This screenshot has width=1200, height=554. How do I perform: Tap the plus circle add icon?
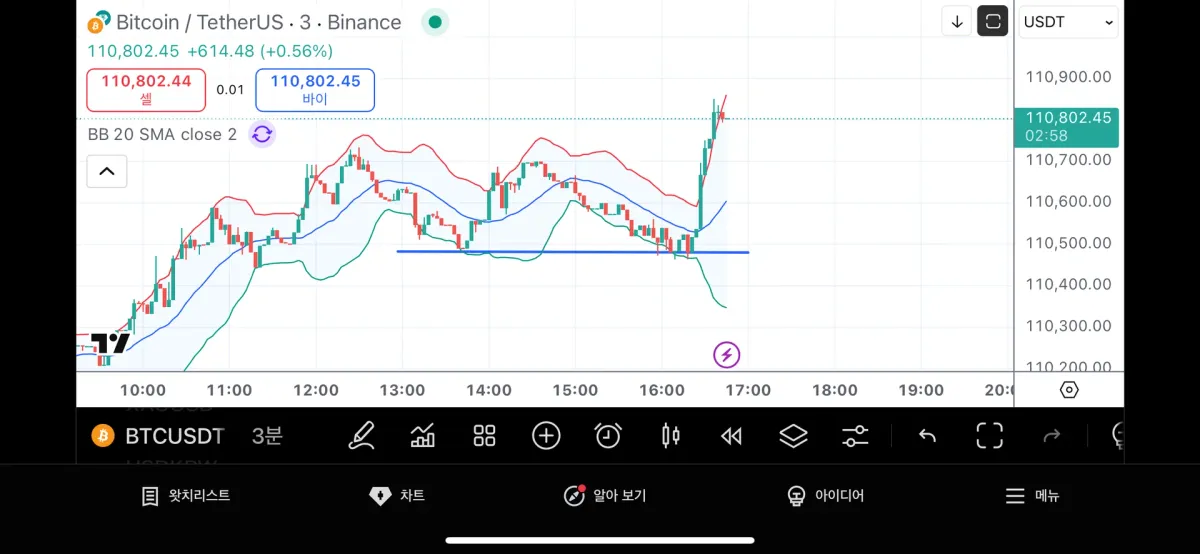pos(546,435)
